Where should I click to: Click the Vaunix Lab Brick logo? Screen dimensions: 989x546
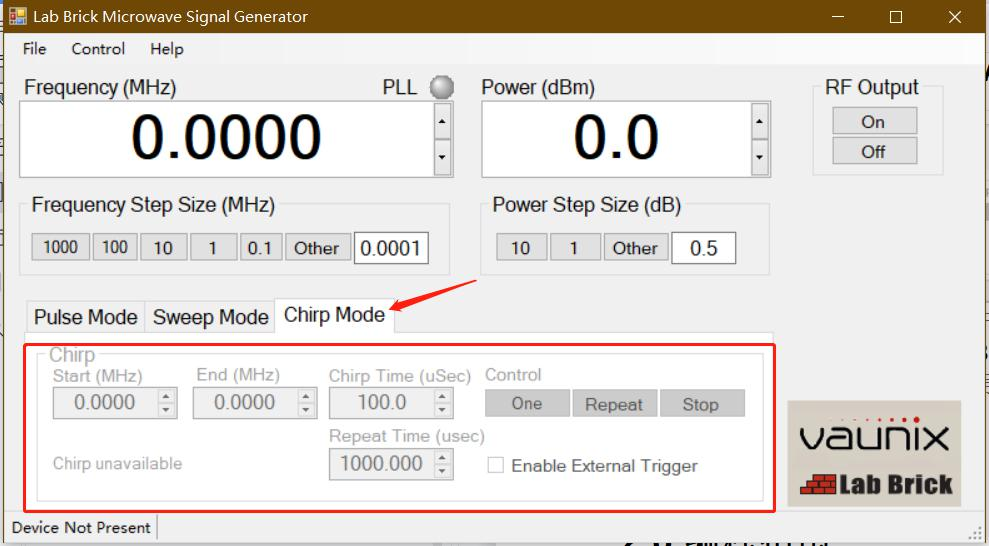874,453
